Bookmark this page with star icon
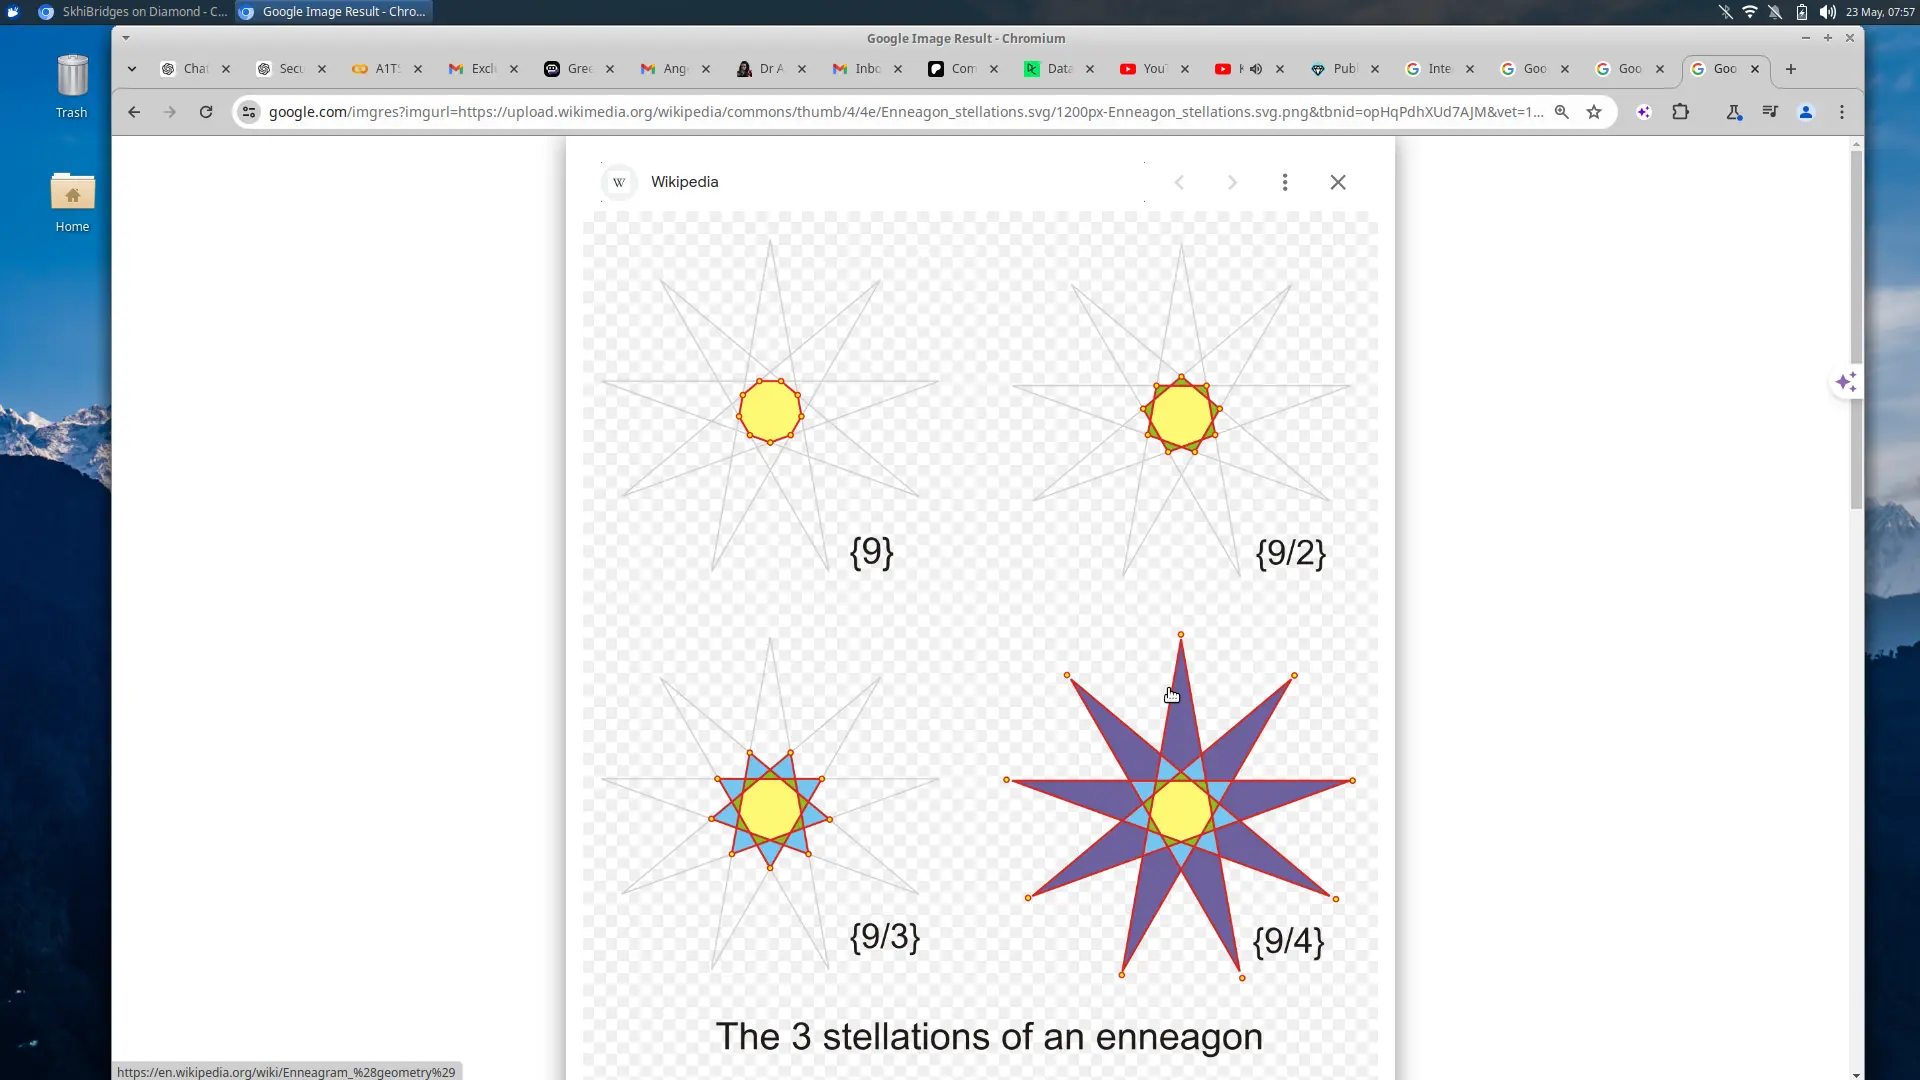 (1594, 112)
